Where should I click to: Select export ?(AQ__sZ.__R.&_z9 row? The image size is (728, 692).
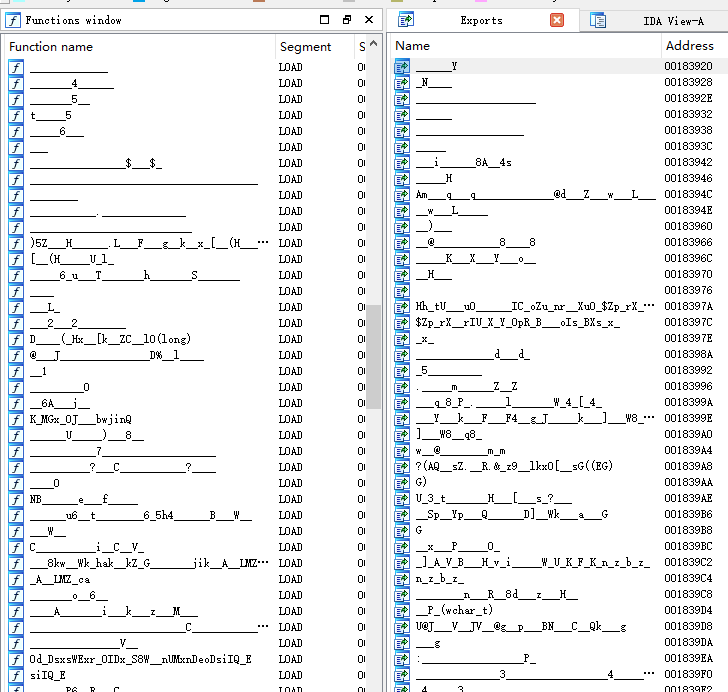click(514, 466)
